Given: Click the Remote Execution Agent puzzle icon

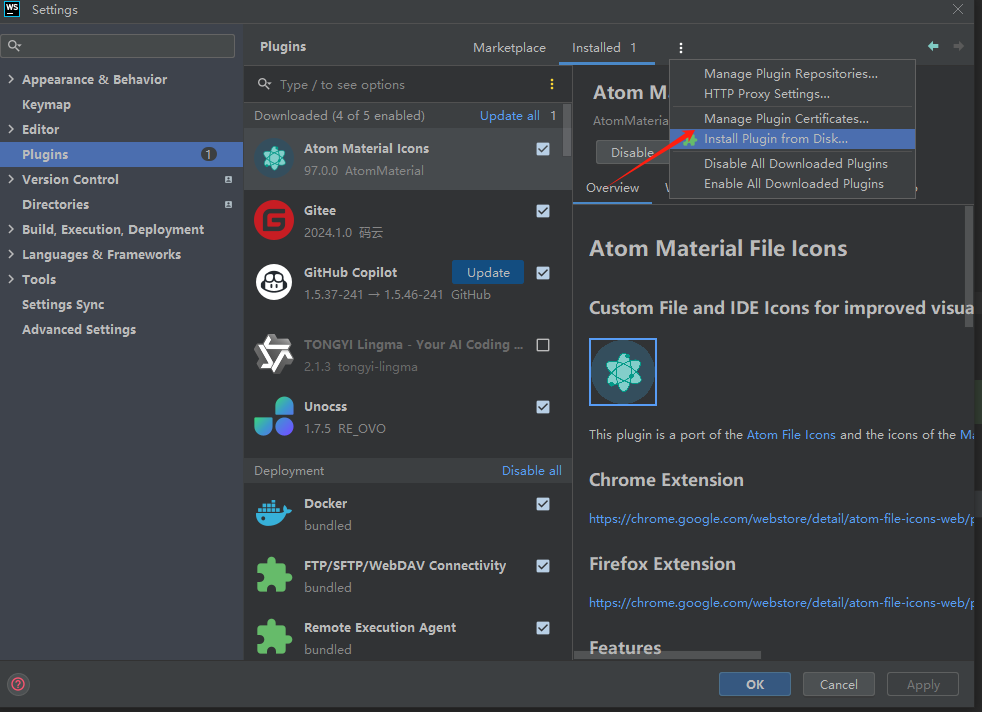Looking at the screenshot, I should click(274, 637).
